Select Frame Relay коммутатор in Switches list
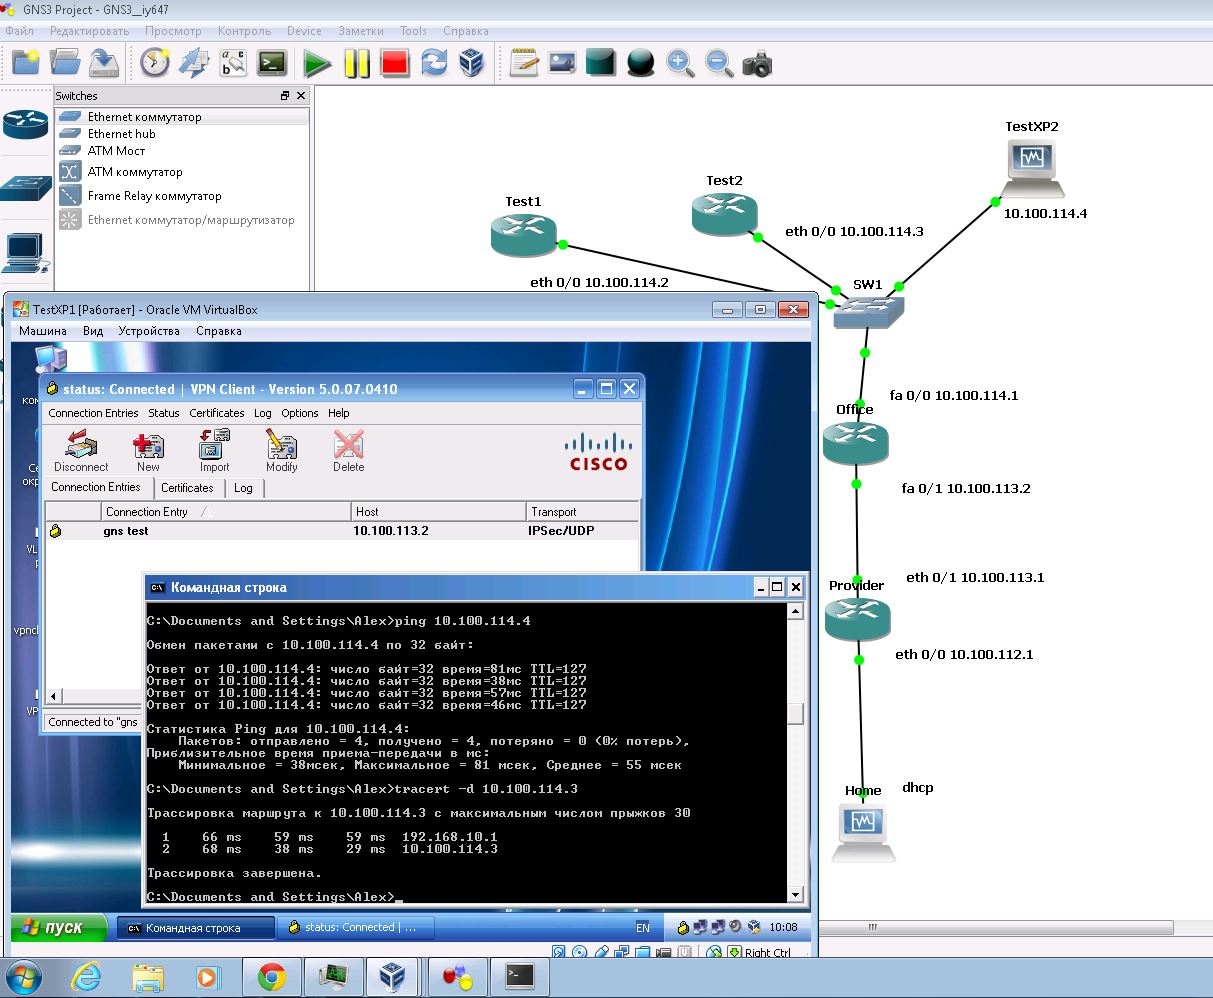Screen dimensions: 1213x998 tap(183, 196)
